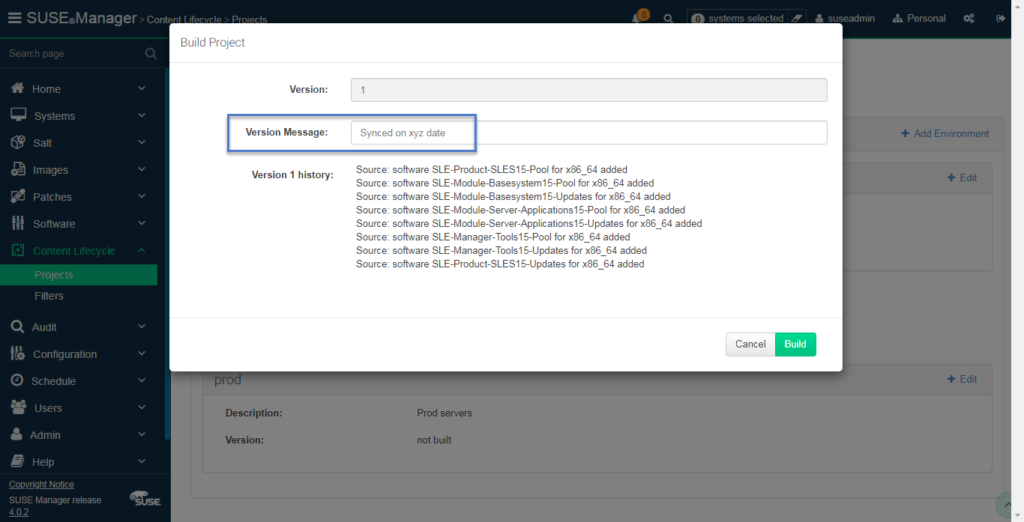
Task: Expand the Patches menu chevron
Action: [x=142, y=196]
